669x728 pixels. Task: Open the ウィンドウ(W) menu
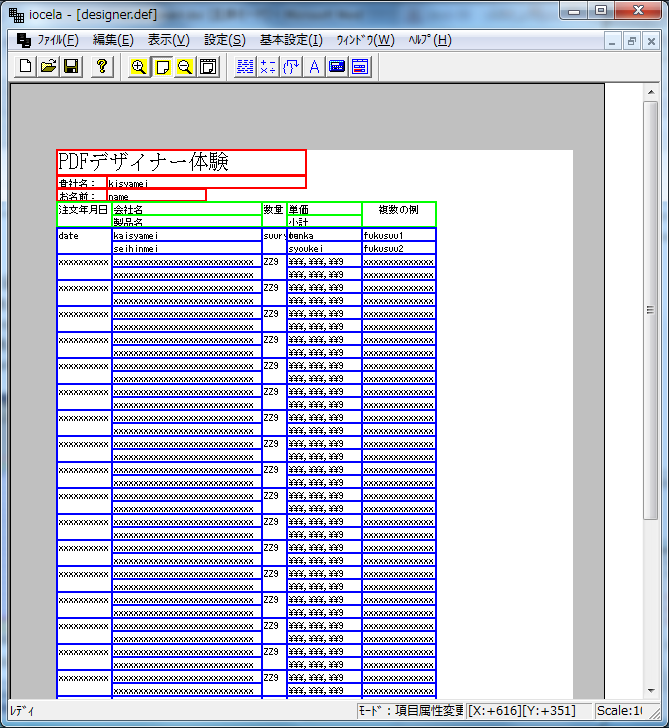click(x=365, y=40)
